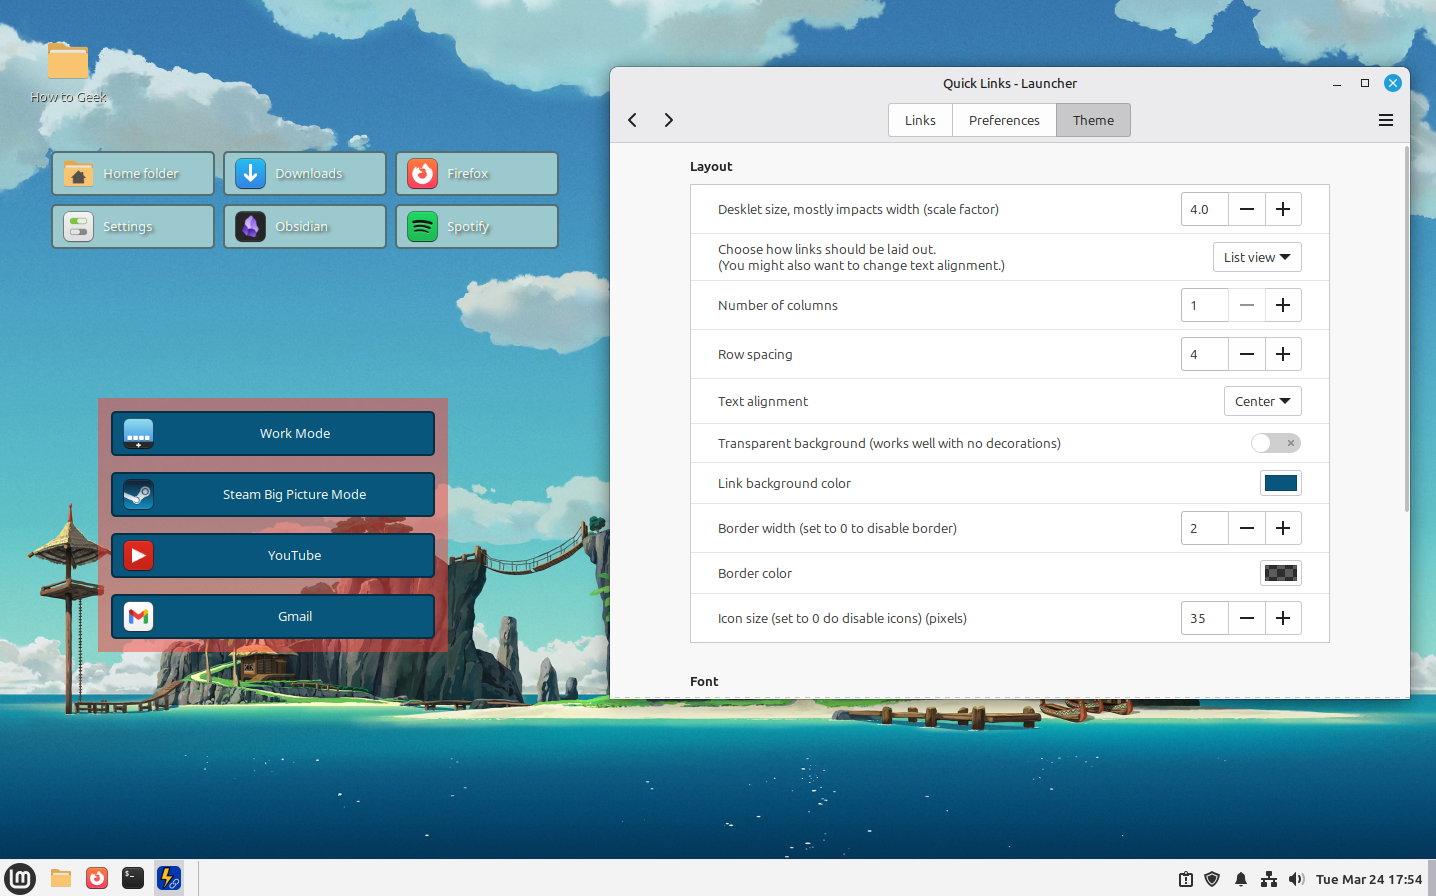The height and width of the screenshot is (896, 1436).
Task: Pick the Link background color swatch
Action: (1281, 483)
